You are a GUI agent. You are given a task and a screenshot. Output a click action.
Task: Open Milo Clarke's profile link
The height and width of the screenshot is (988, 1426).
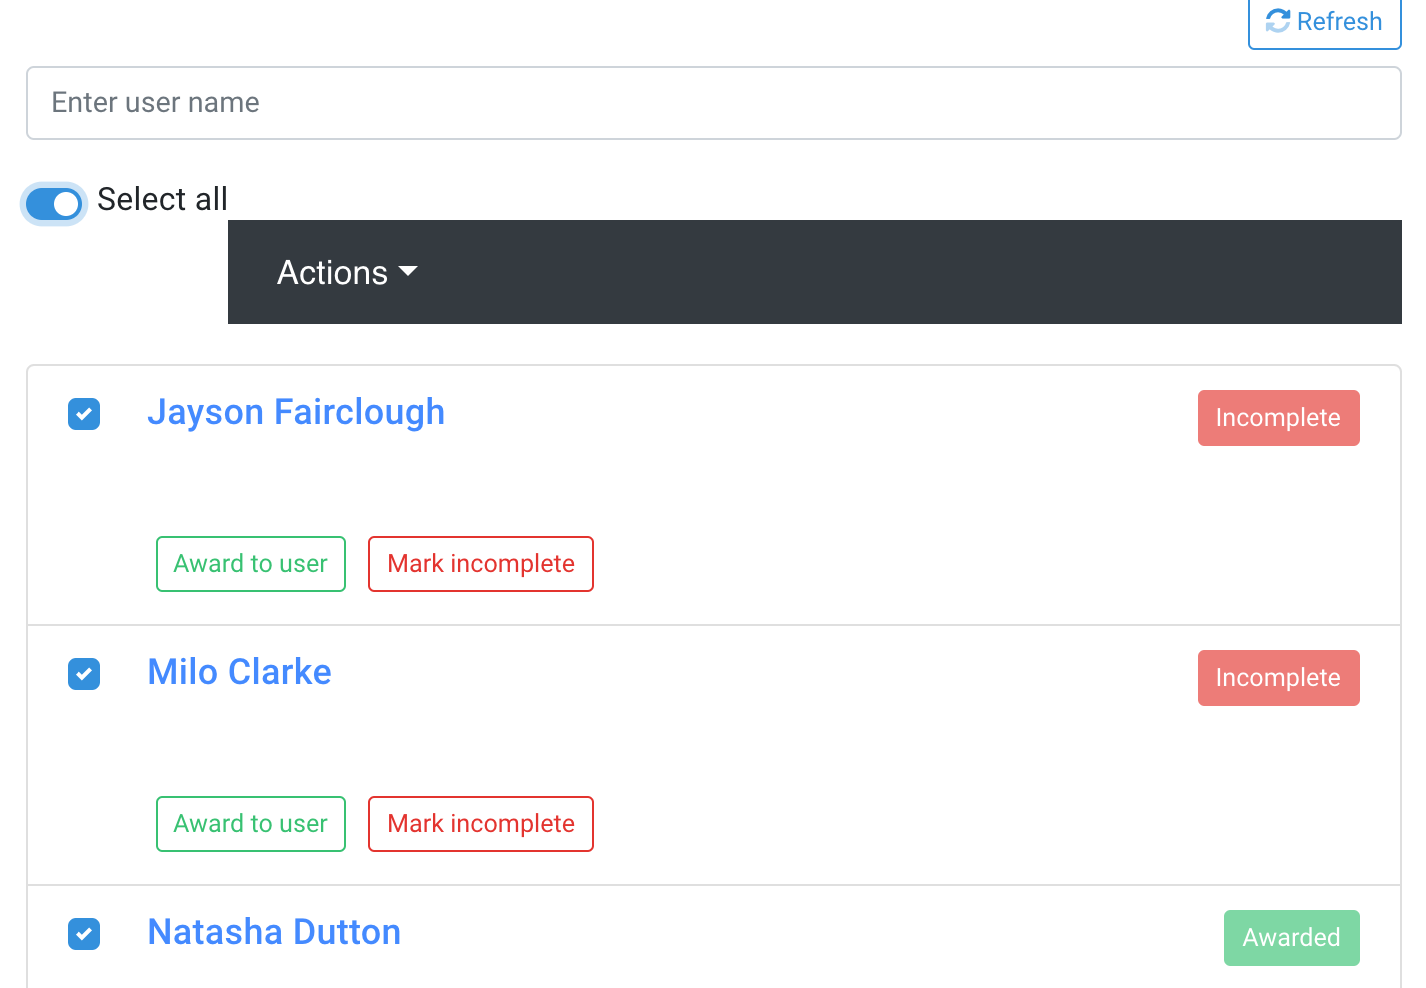tap(239, 672)
